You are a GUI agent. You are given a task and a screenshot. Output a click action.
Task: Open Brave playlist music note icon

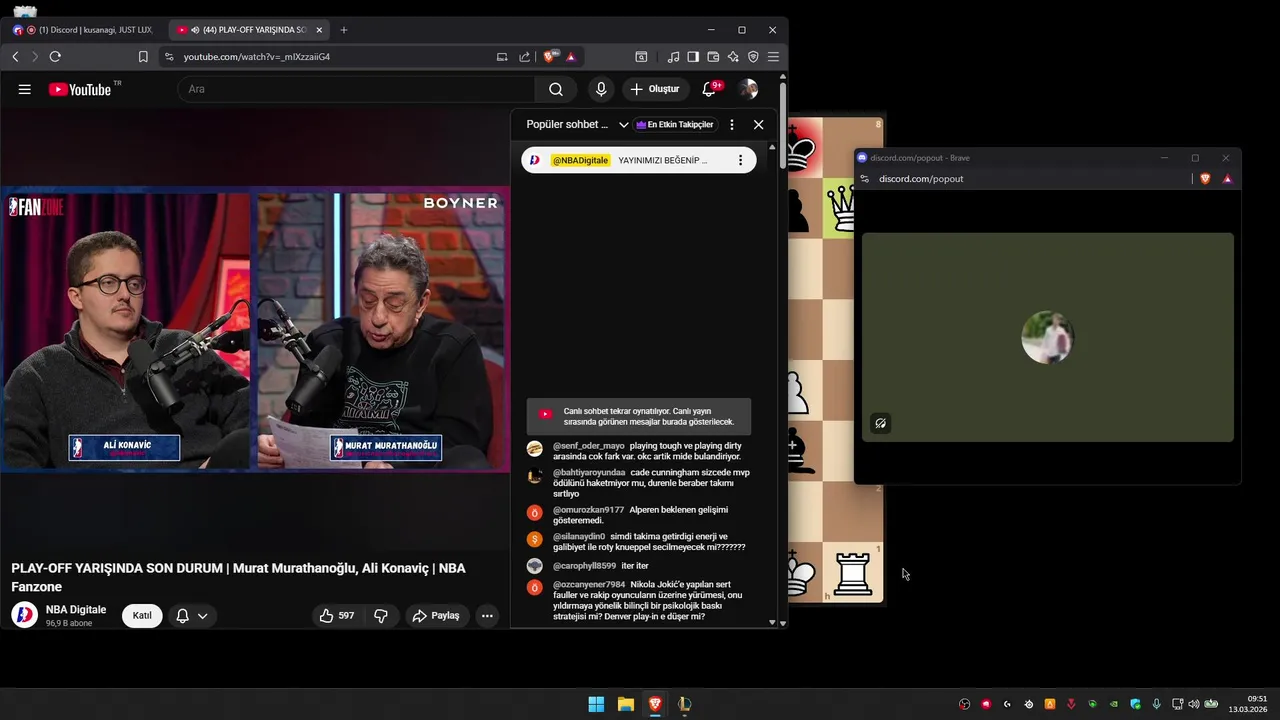coord(673,57)
